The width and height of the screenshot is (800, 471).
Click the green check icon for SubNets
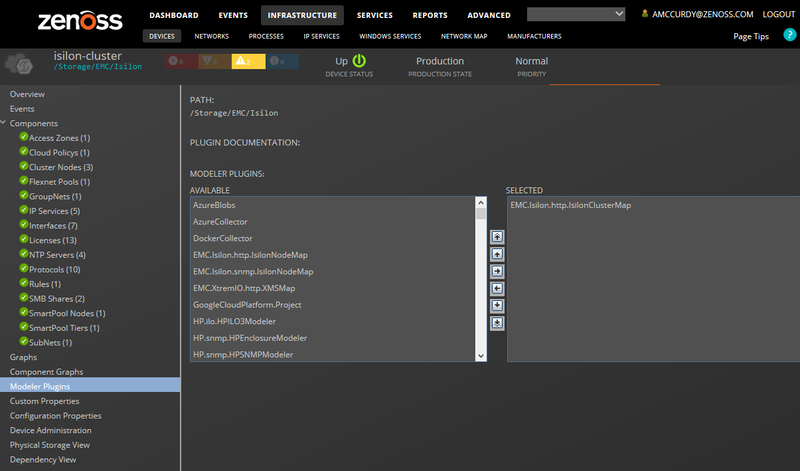(23, 341)
